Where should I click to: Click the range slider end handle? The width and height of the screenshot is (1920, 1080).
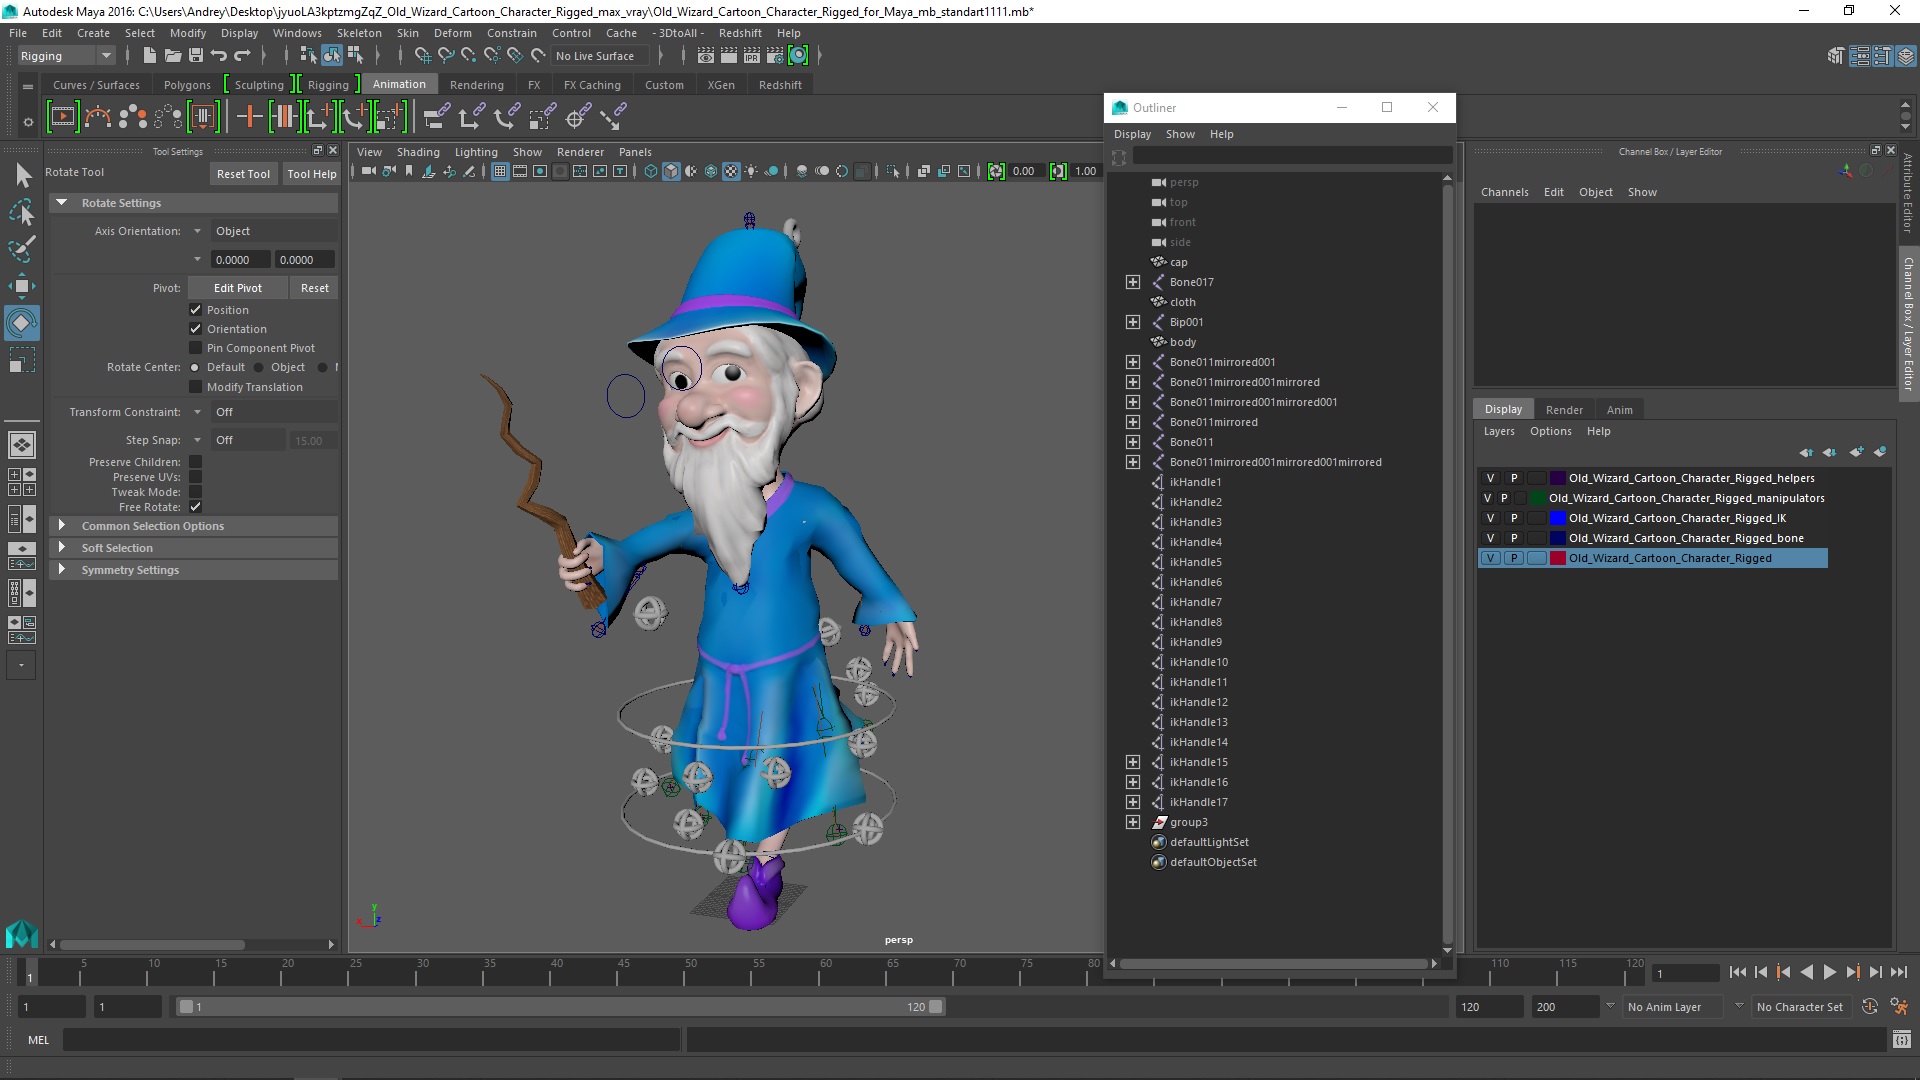(936, 1007)
